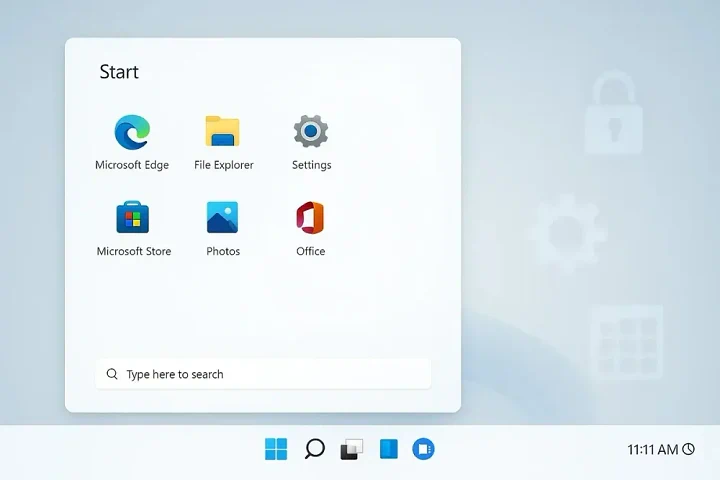This screenshot has height=480, width=720.
Task: Open the Office app
Action: click(x=310, y=217)
